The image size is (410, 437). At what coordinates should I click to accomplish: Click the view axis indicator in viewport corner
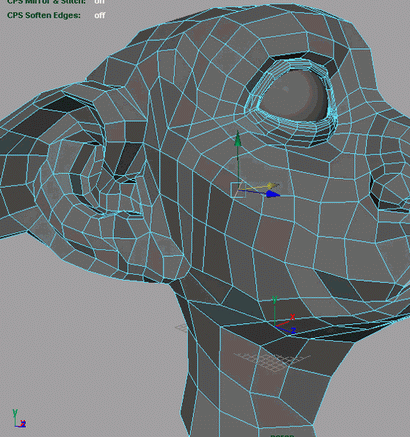(19, 419)
